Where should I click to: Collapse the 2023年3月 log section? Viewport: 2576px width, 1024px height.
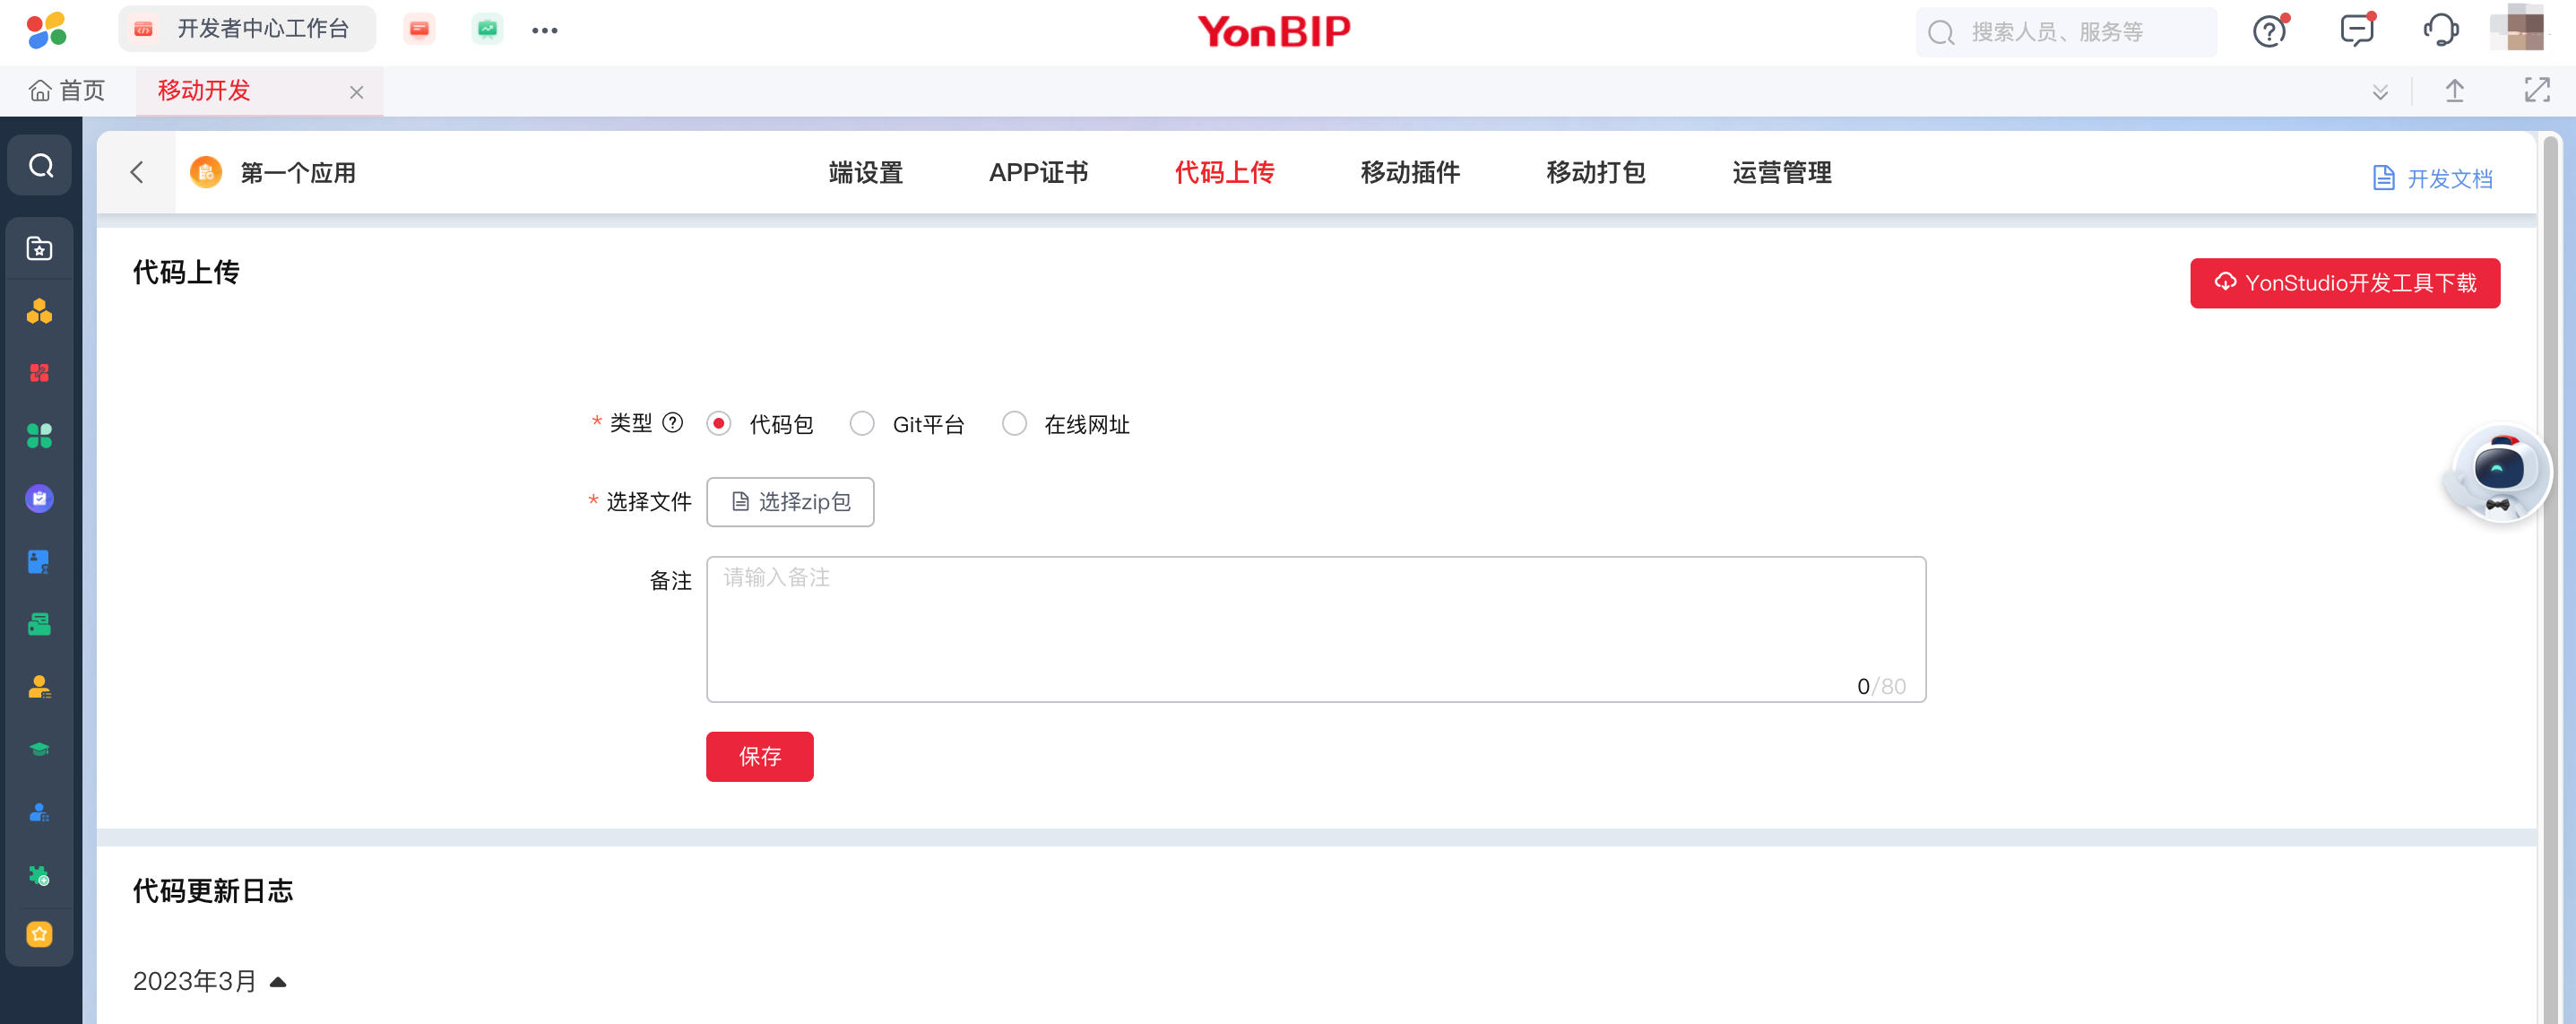[278, 982]
